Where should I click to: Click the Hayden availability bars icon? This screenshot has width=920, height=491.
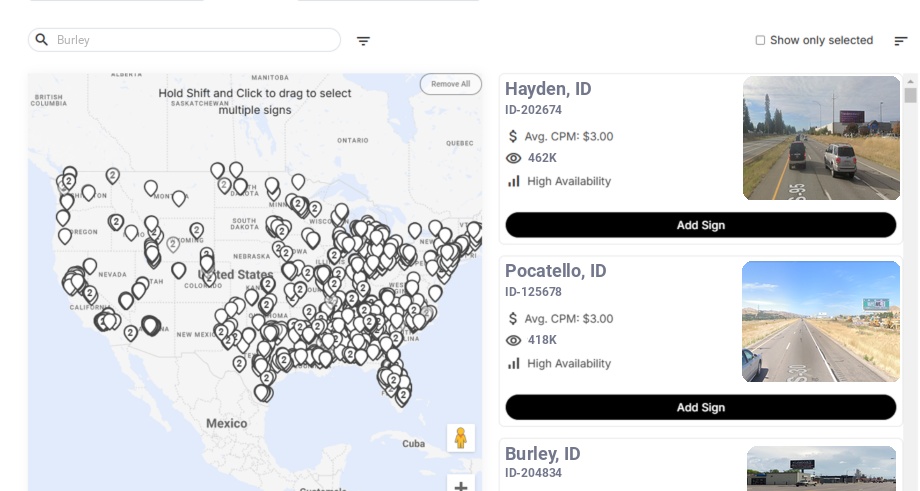click(x=514, y=181)
